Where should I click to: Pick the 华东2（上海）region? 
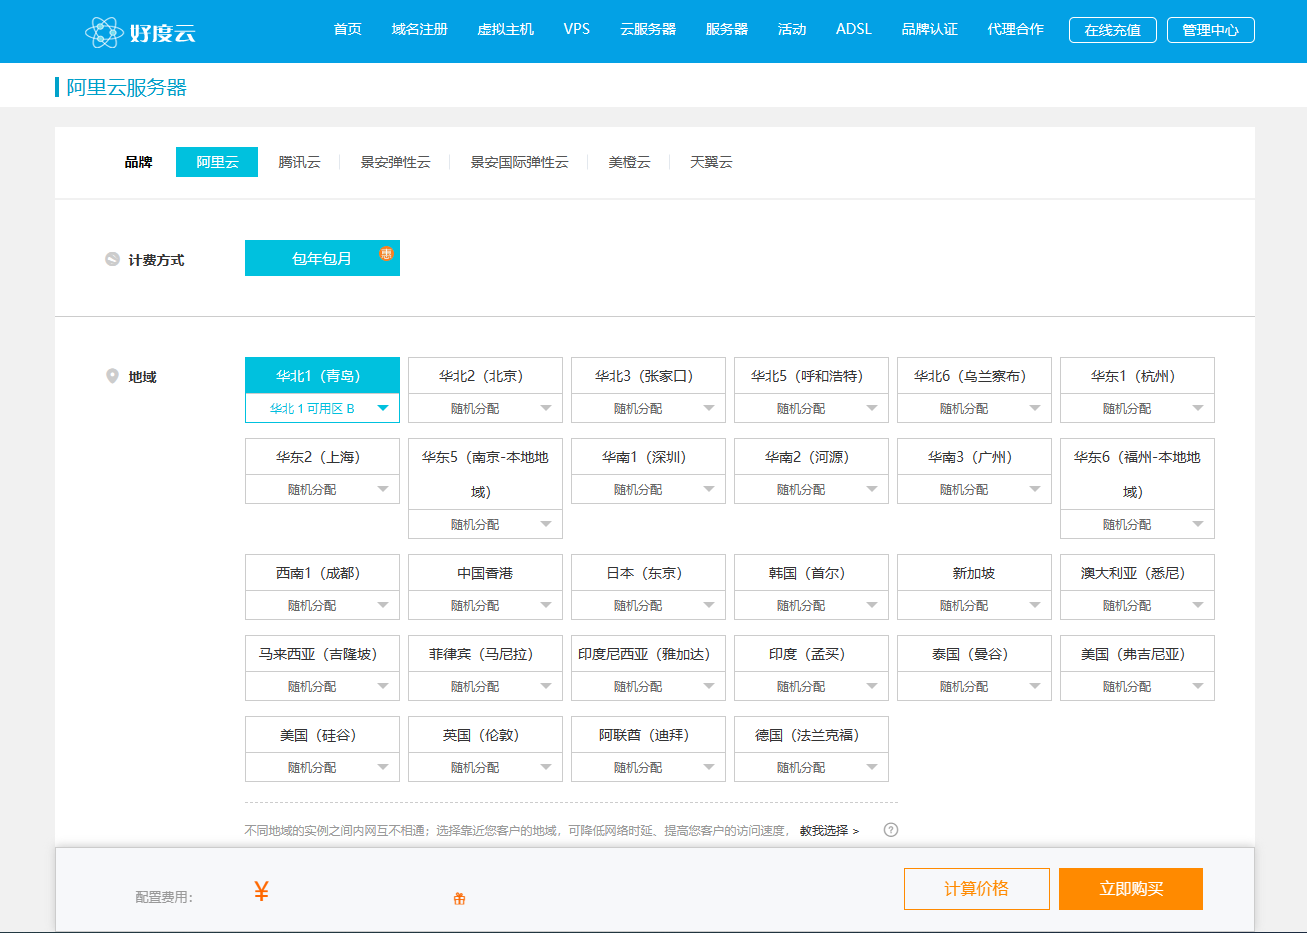322,457
